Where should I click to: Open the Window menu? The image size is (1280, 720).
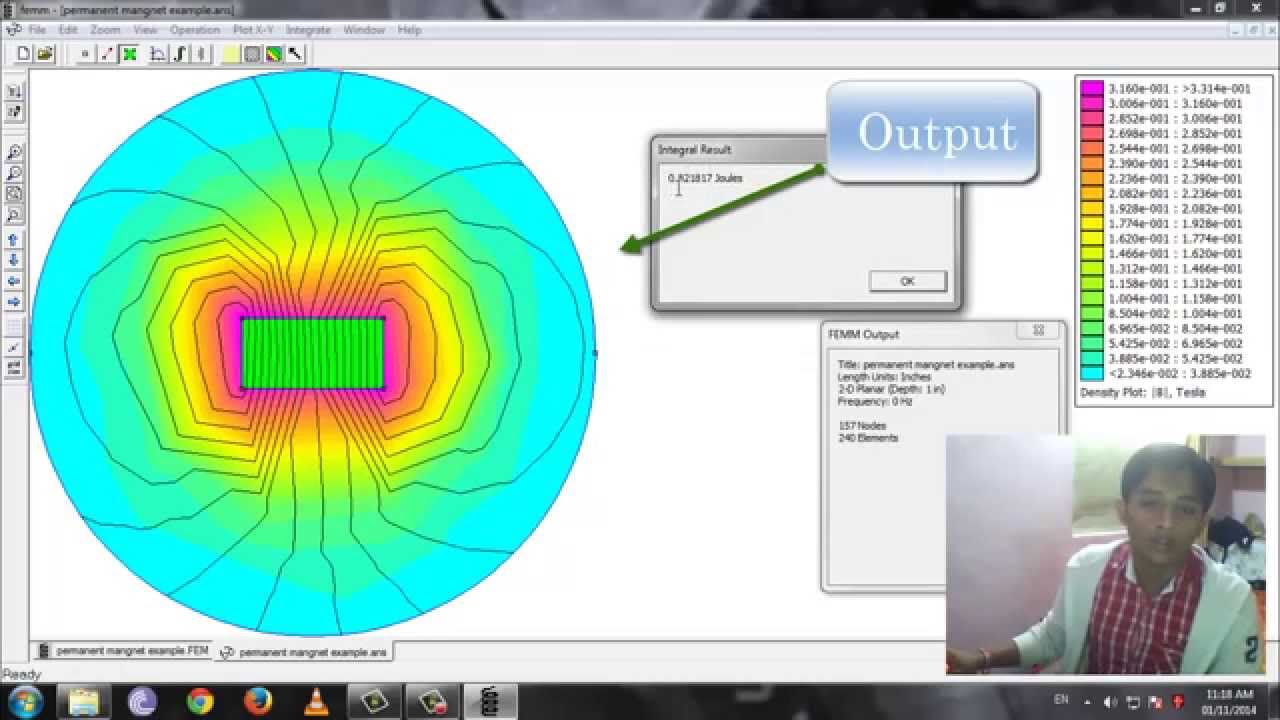coord(364,30)
